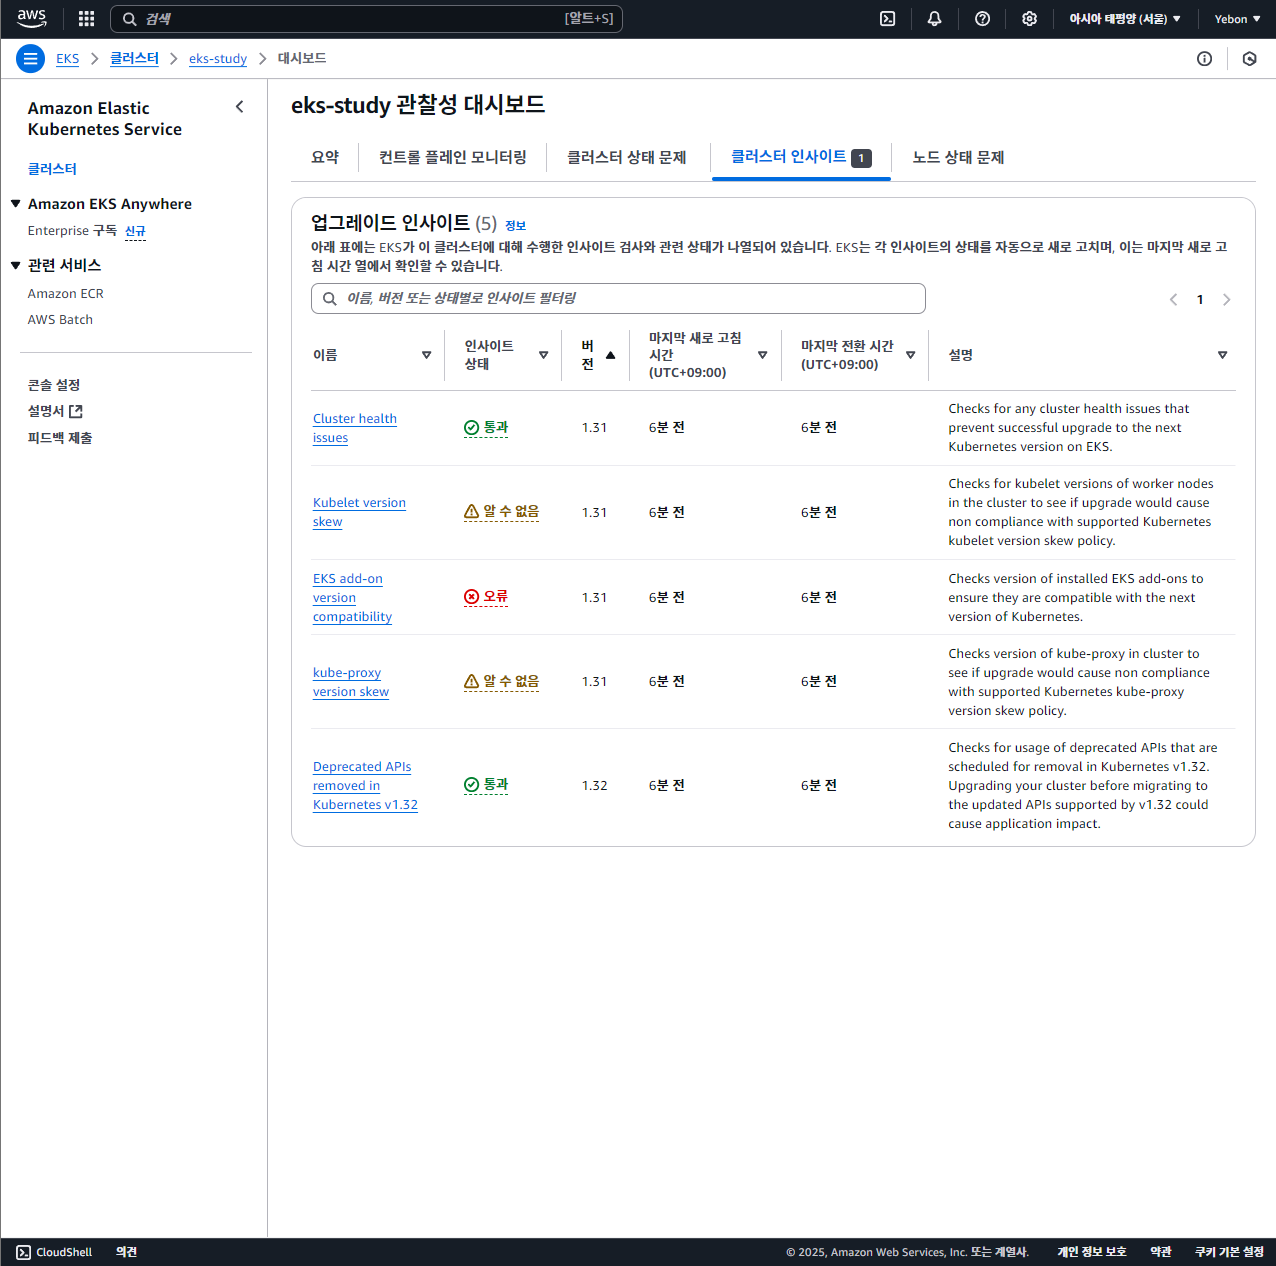Focus the insight filter input field
1276x1266 pixels.
click(618, 299)
